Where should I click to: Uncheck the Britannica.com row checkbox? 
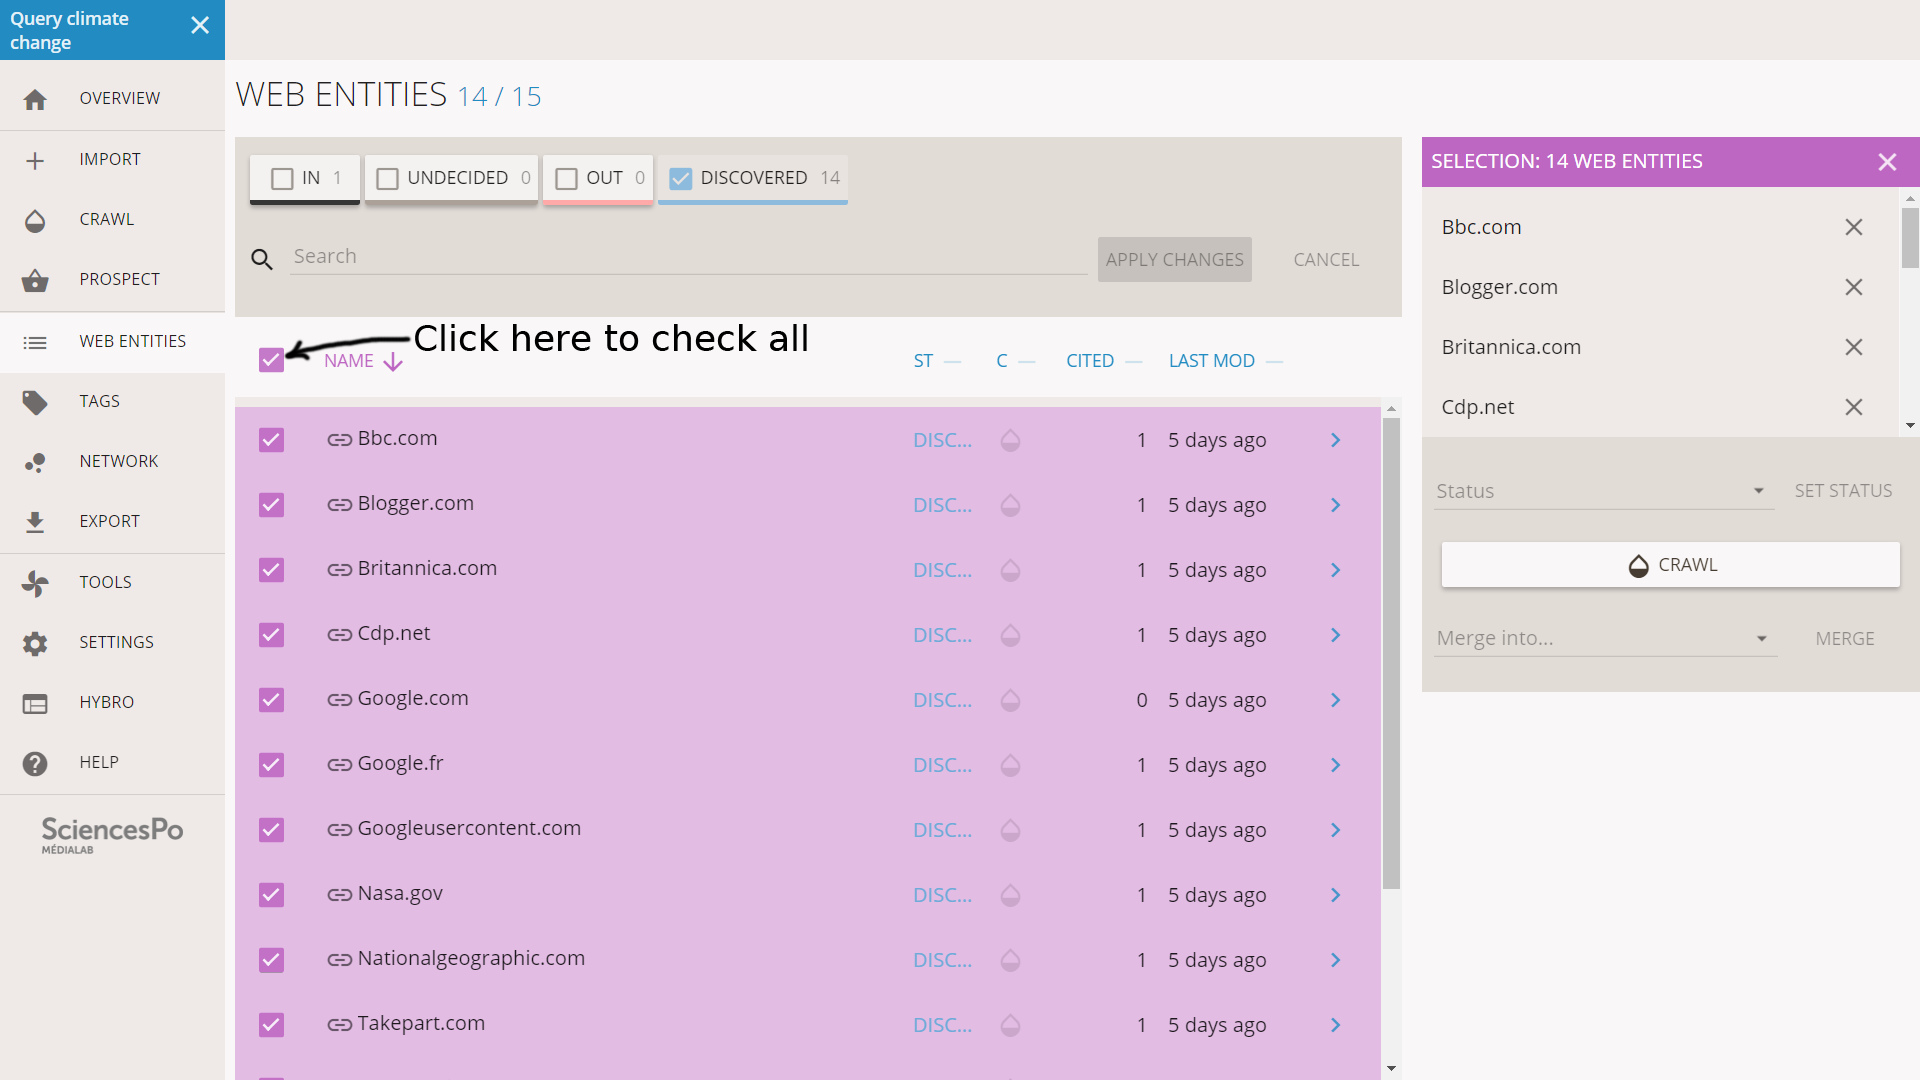271,570
